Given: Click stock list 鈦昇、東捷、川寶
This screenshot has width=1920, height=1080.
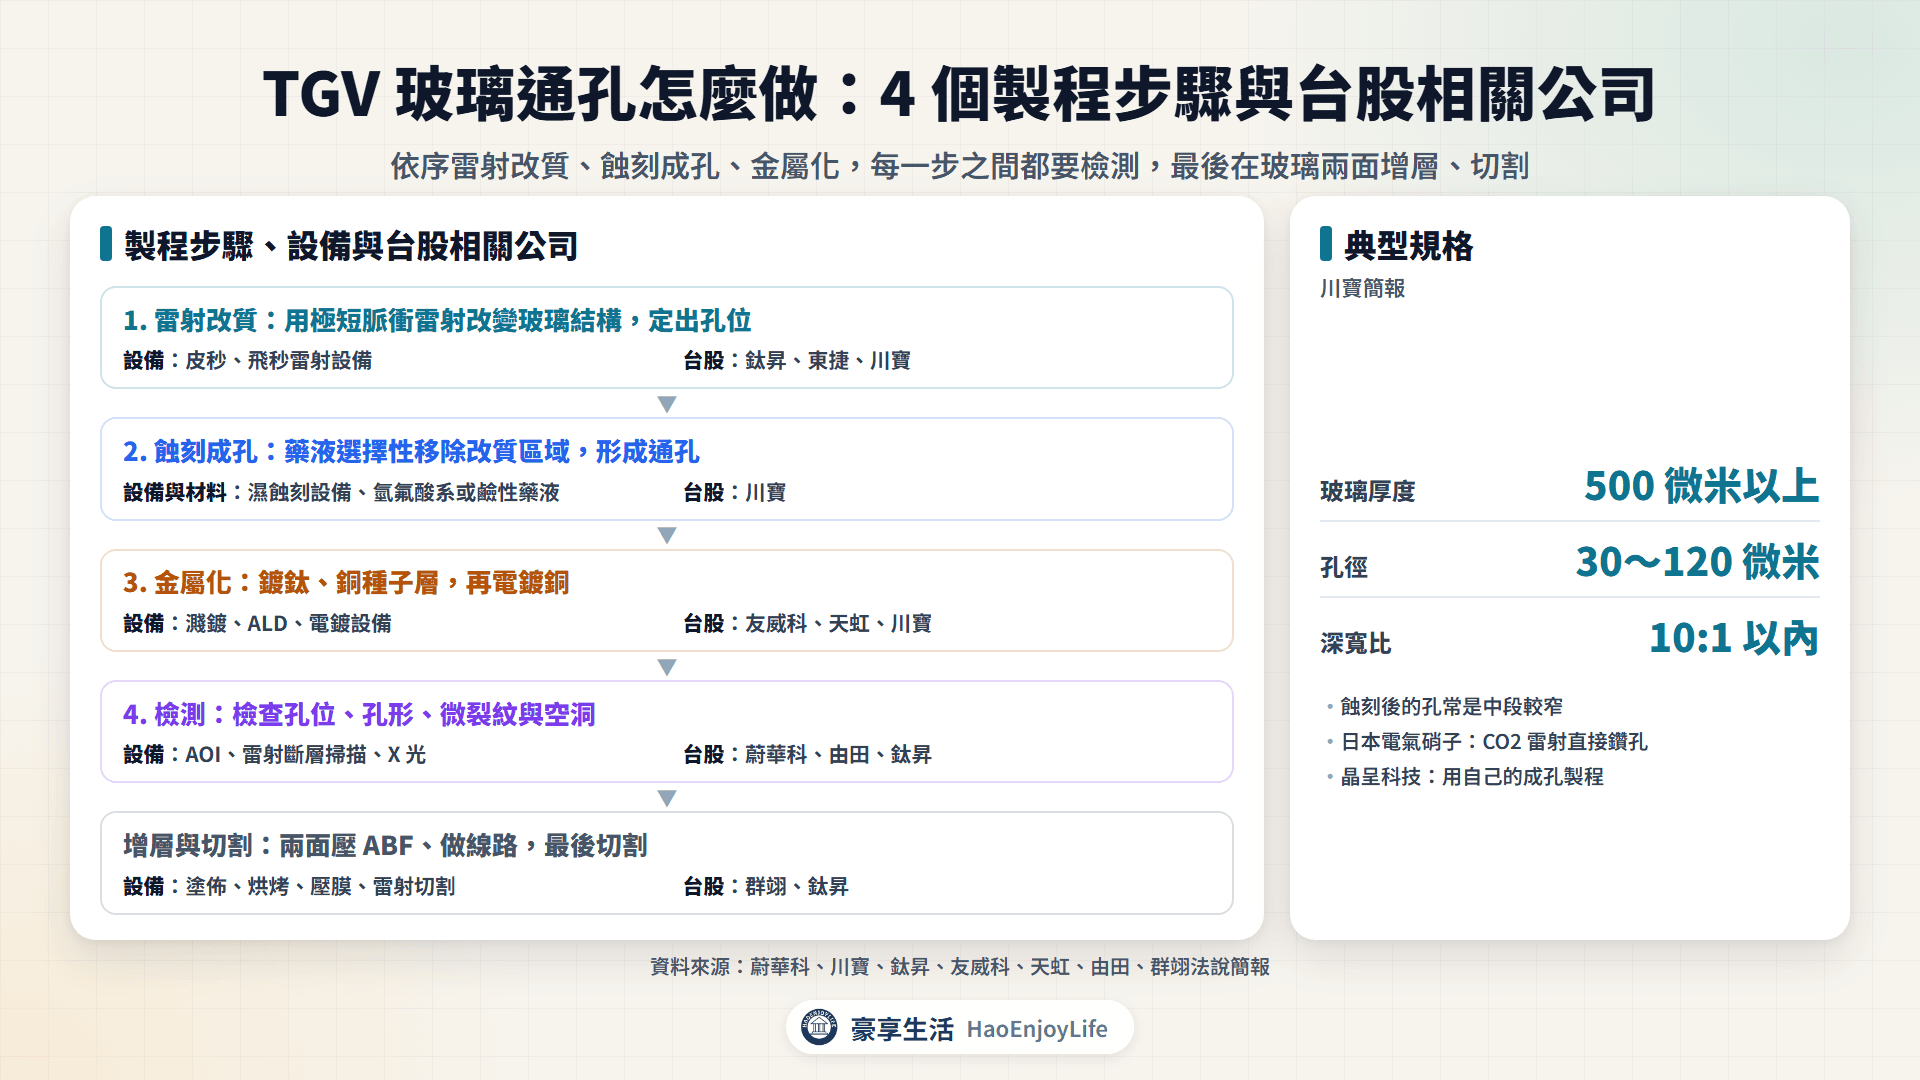Looking at the screenshot, I should tap(827, 361).
